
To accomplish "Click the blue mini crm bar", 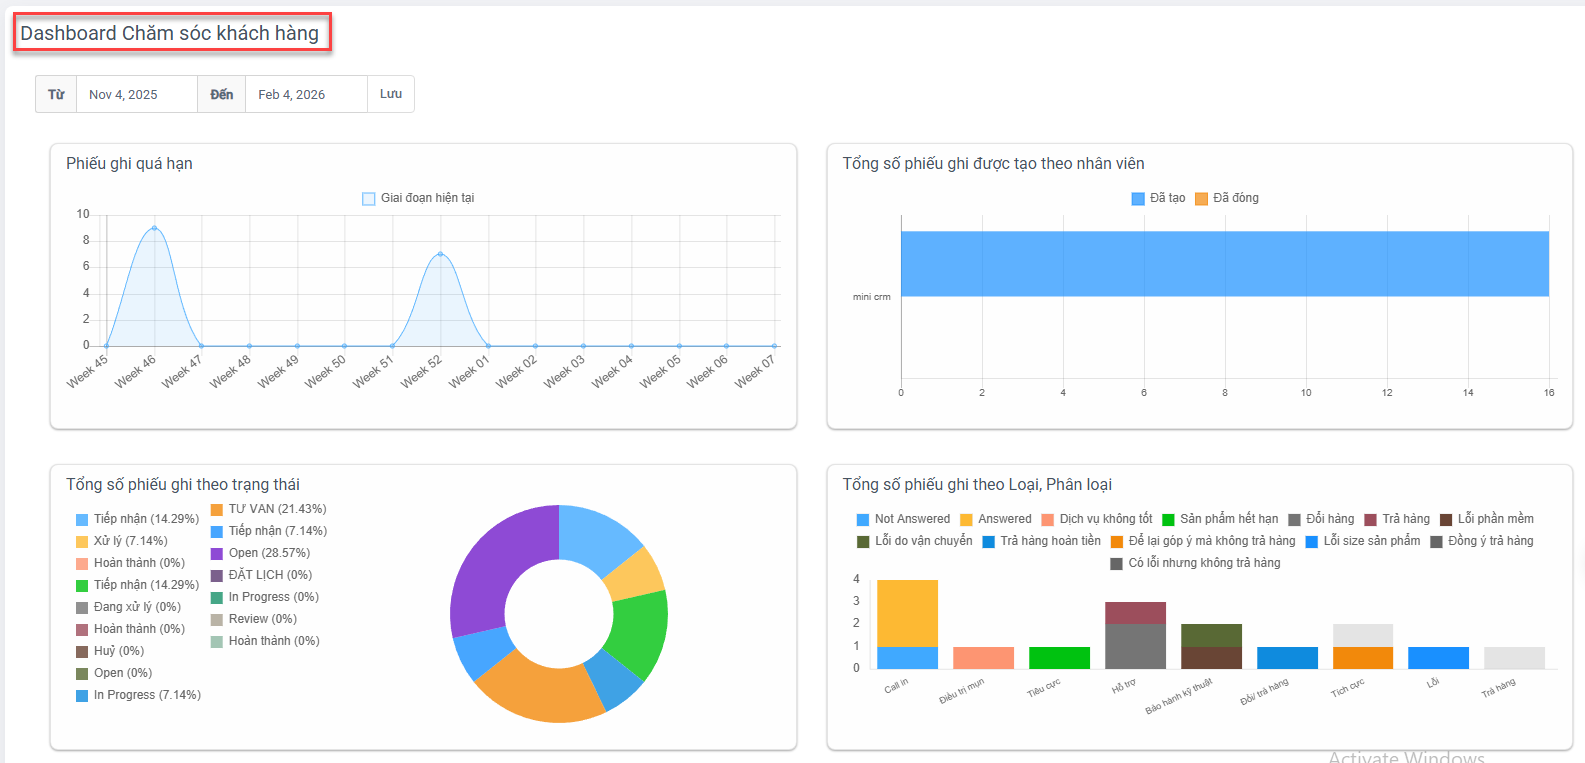I will pyautogui.click(x=1224, y=264).
